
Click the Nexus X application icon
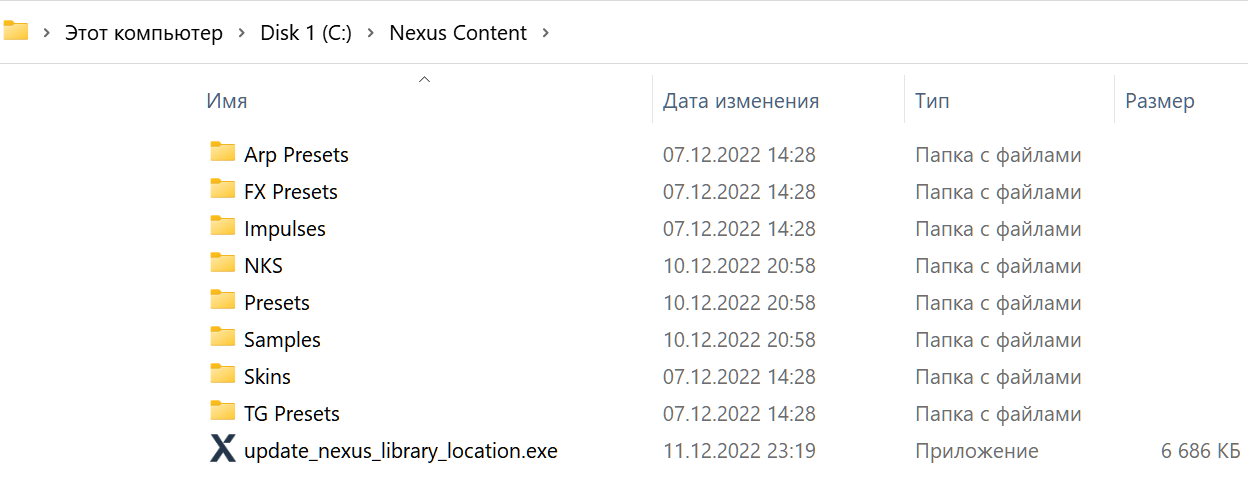pyautogui.click(x=223, y=450)
